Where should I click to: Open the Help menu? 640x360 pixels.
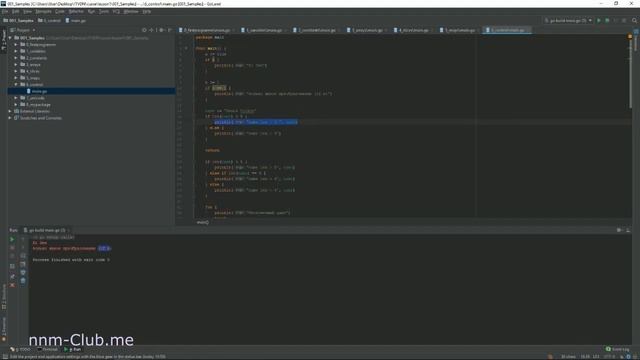pyautogui.click(x=147, y=11)
